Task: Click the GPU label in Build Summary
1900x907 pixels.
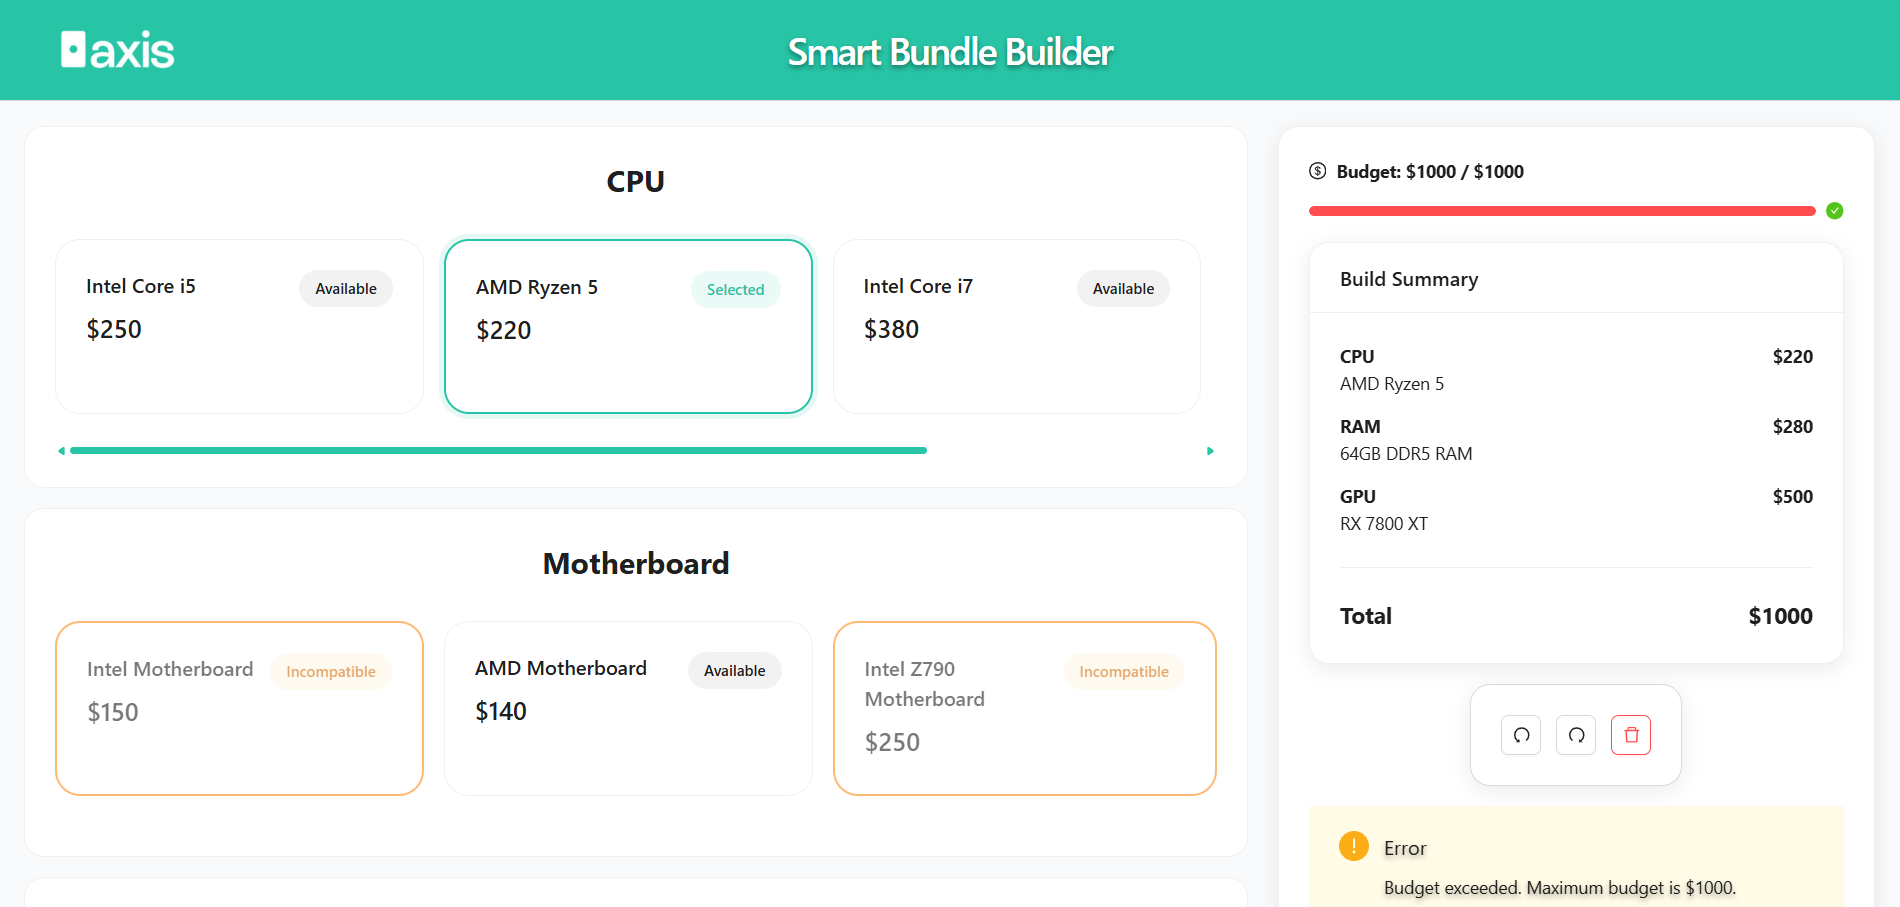Action: [x=1358, y=497]
